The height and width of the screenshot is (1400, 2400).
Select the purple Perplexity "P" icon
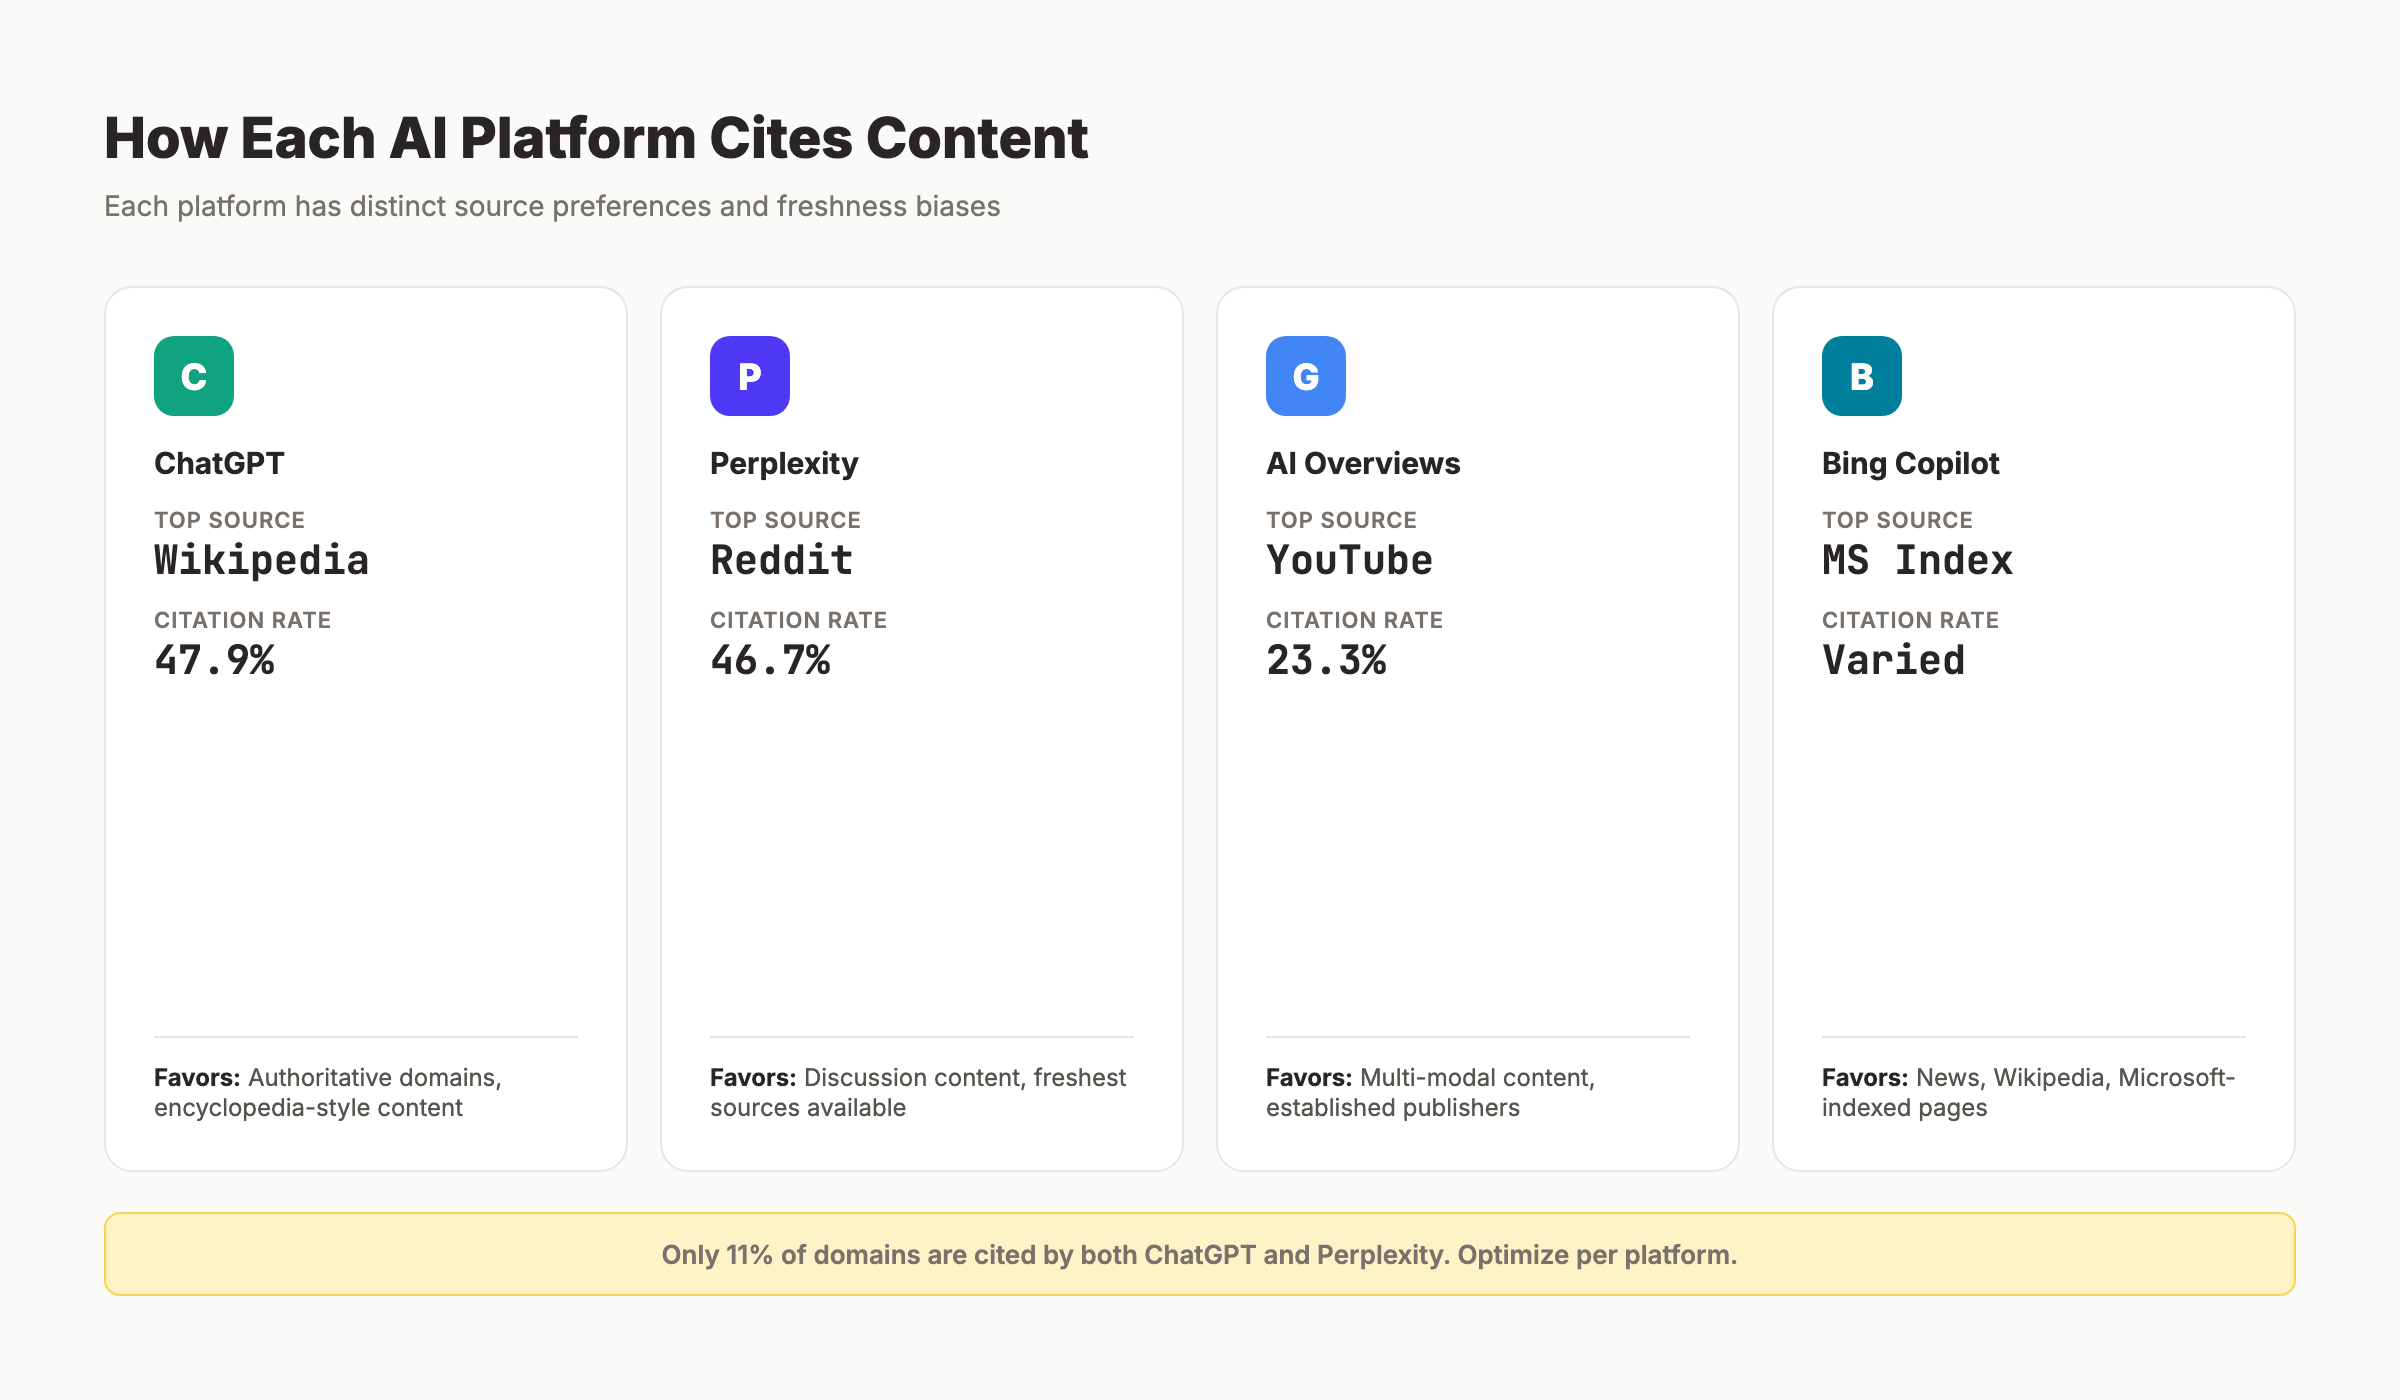point(749,376)
